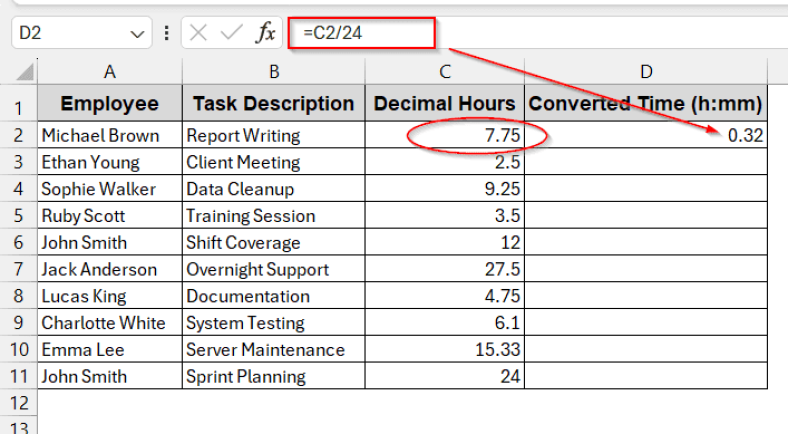Select the cell with value 9.25
Image resolution: width=788 pixels, height=434 pixels.
tap(445, 188)
